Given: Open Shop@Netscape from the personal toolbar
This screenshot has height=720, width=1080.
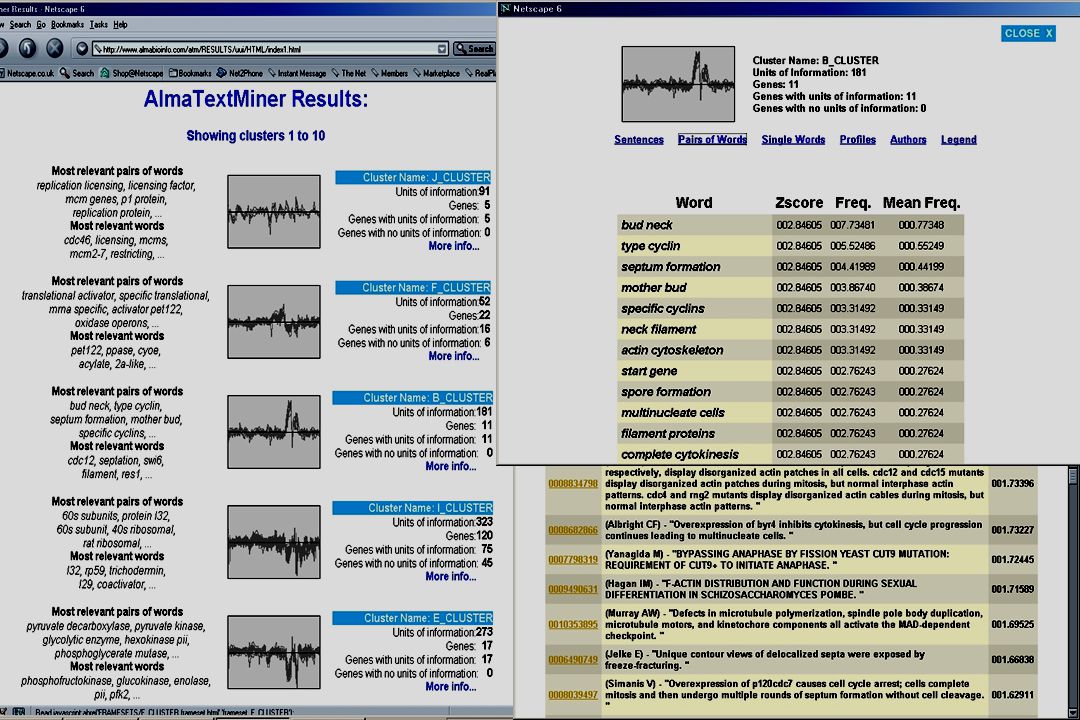Looking at the screenshot, I should pos(132,73).
